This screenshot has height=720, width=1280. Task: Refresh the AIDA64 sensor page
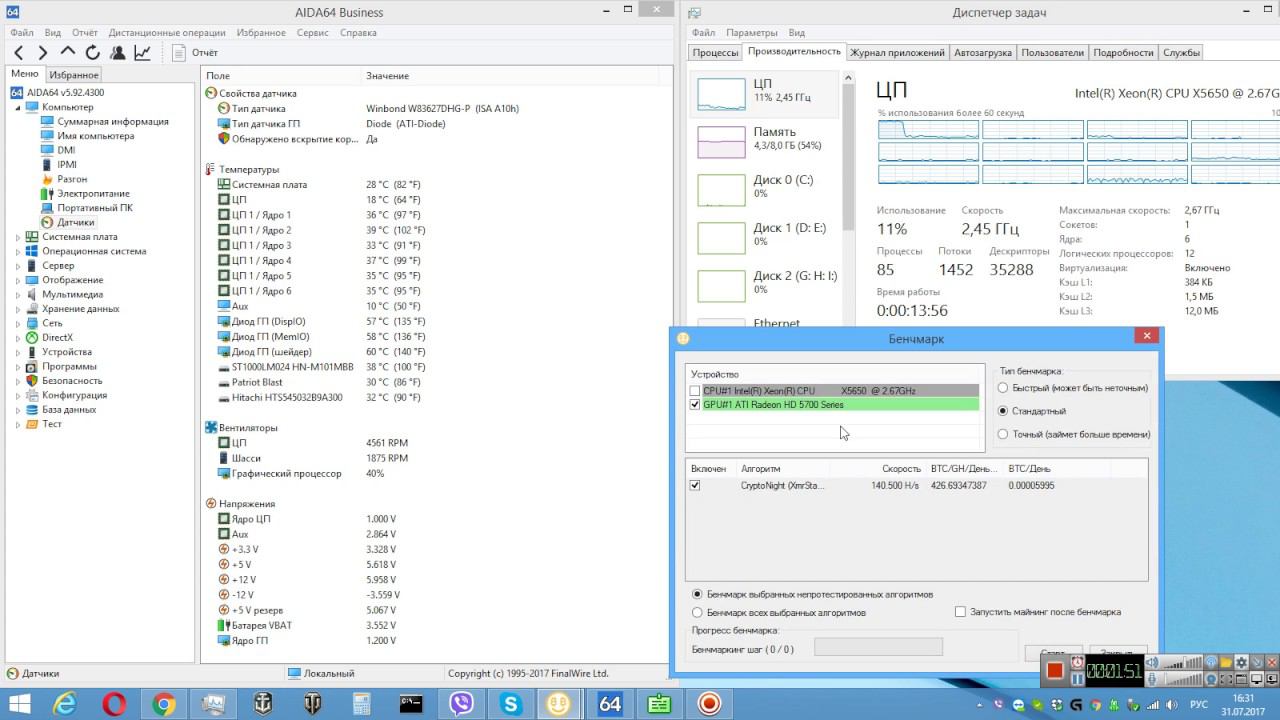pyautogui.click(x=93, y=52)
